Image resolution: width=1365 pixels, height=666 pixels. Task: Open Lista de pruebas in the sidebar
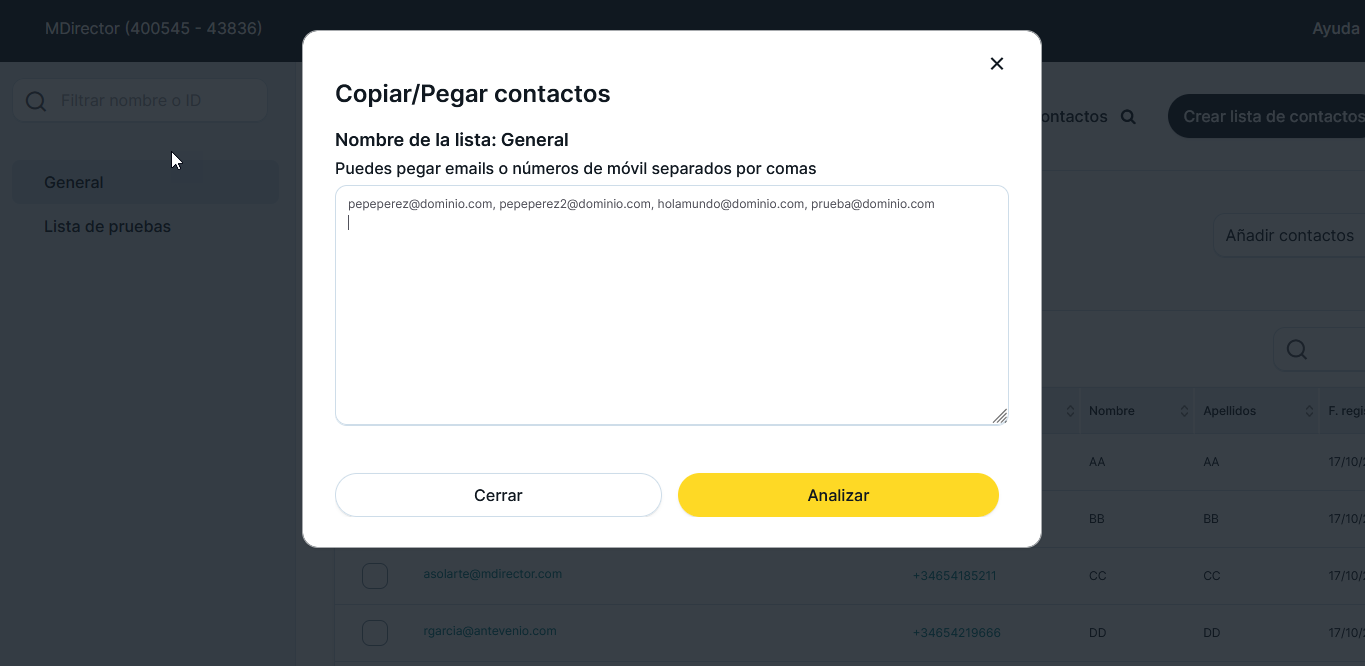pyautogui.click(x=107, y=227)
